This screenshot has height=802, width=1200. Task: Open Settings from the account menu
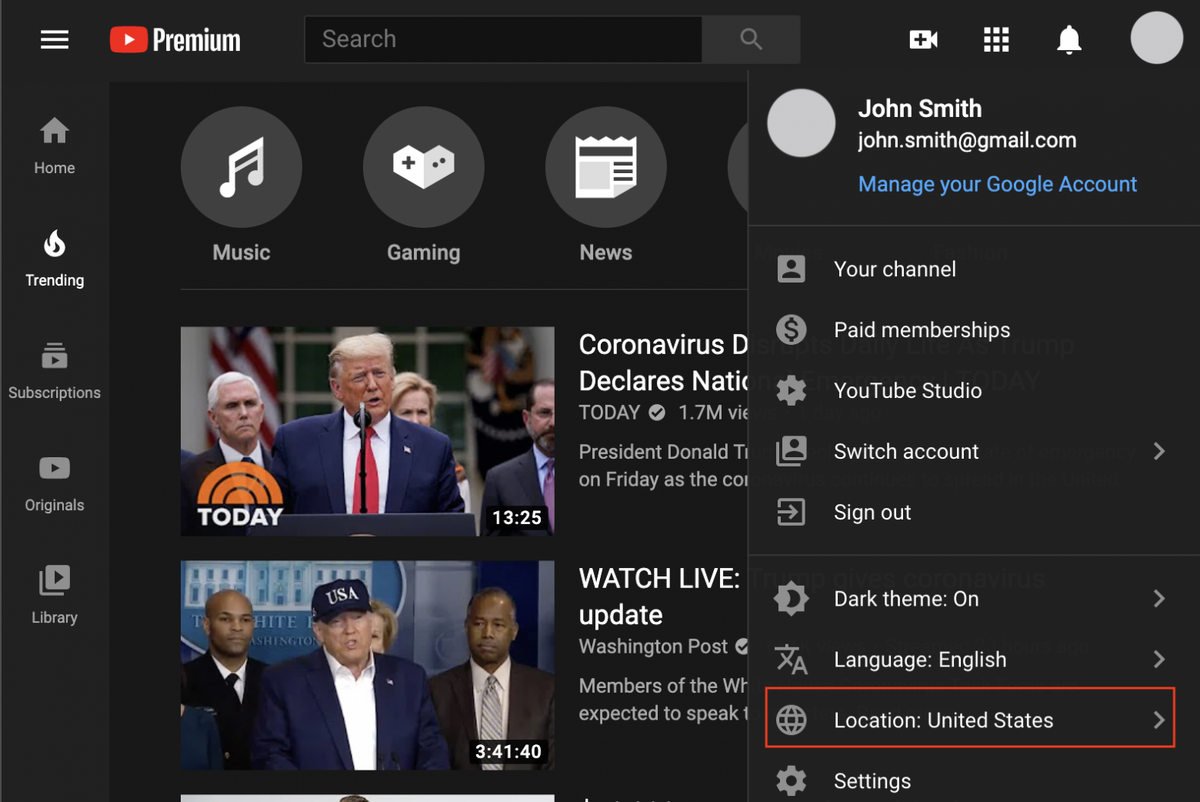point(974,781)
